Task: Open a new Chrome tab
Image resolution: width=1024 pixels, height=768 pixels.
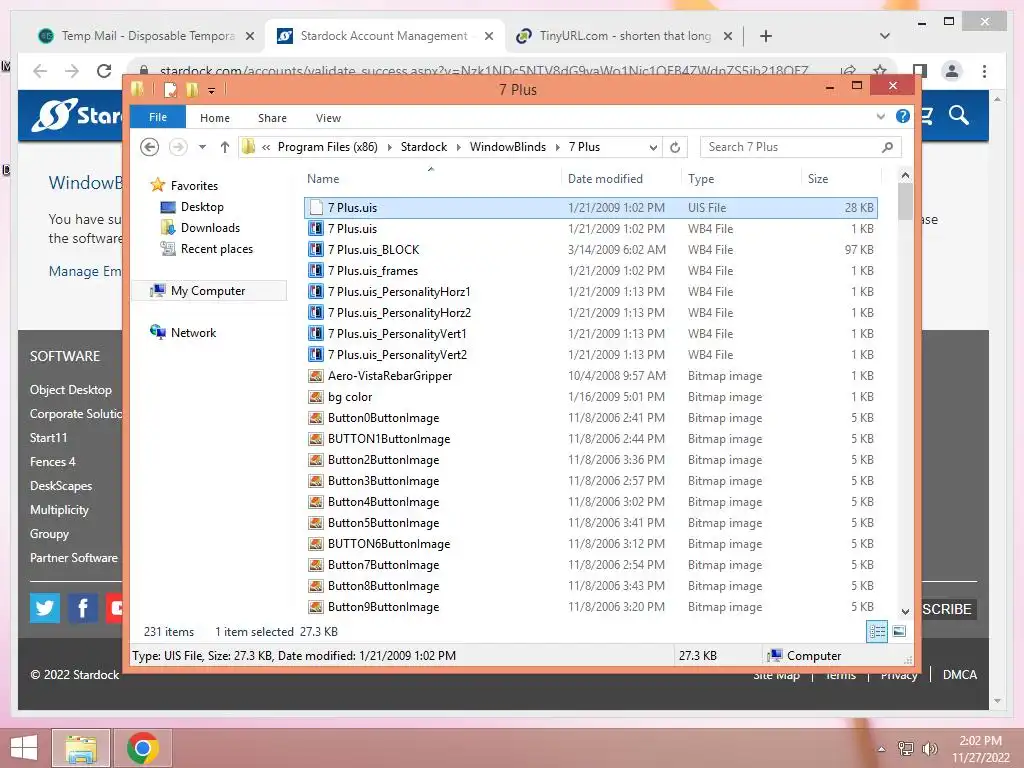Action: pos(766,36)
